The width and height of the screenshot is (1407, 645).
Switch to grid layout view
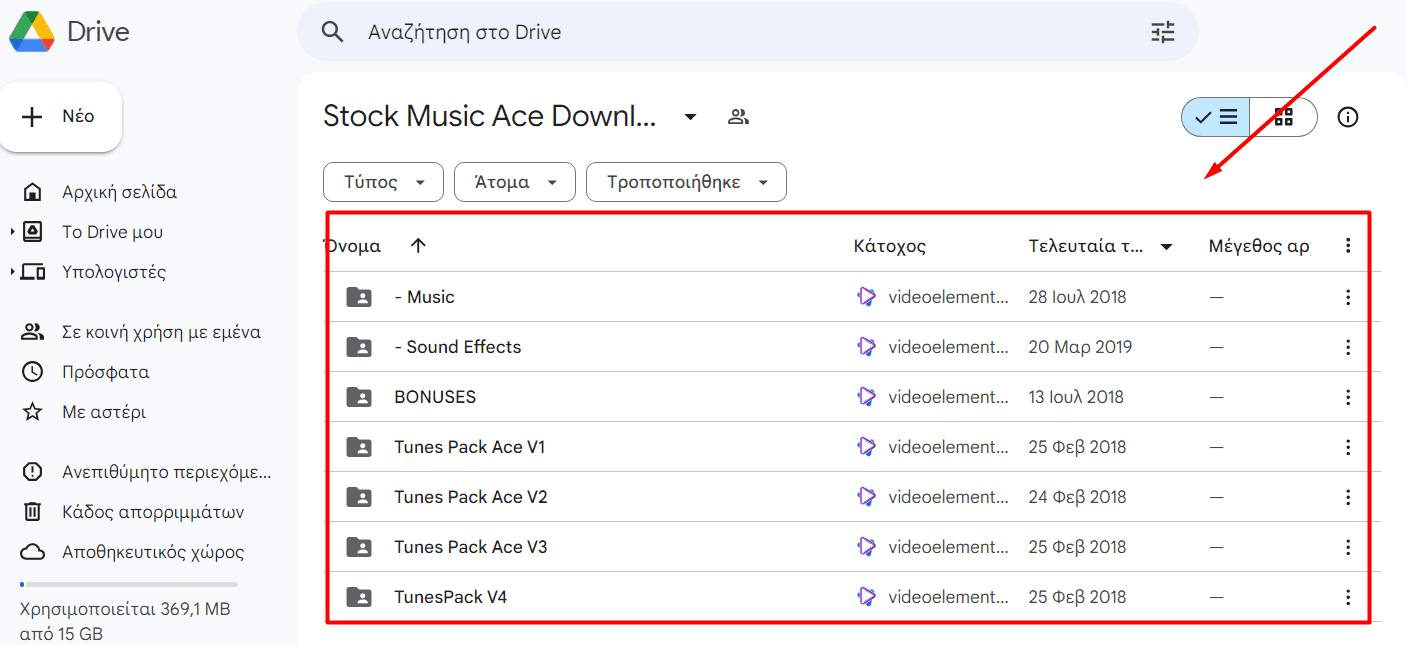(x=1283, y=117)
